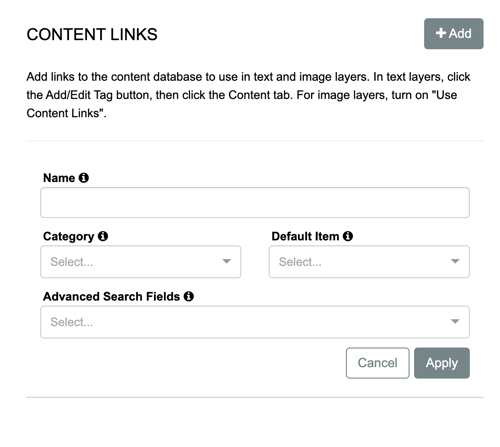Click the Advanced Search Fields info icon
The image size is (500, 447).
point(189,296)
